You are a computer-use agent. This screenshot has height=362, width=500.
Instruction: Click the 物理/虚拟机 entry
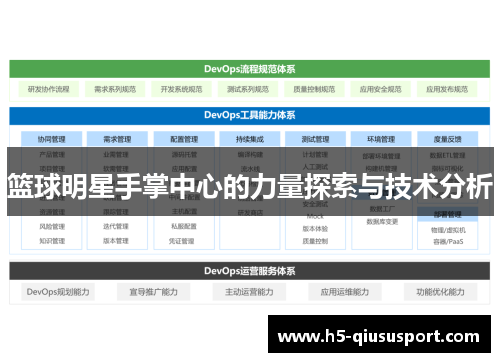point(448,230)
